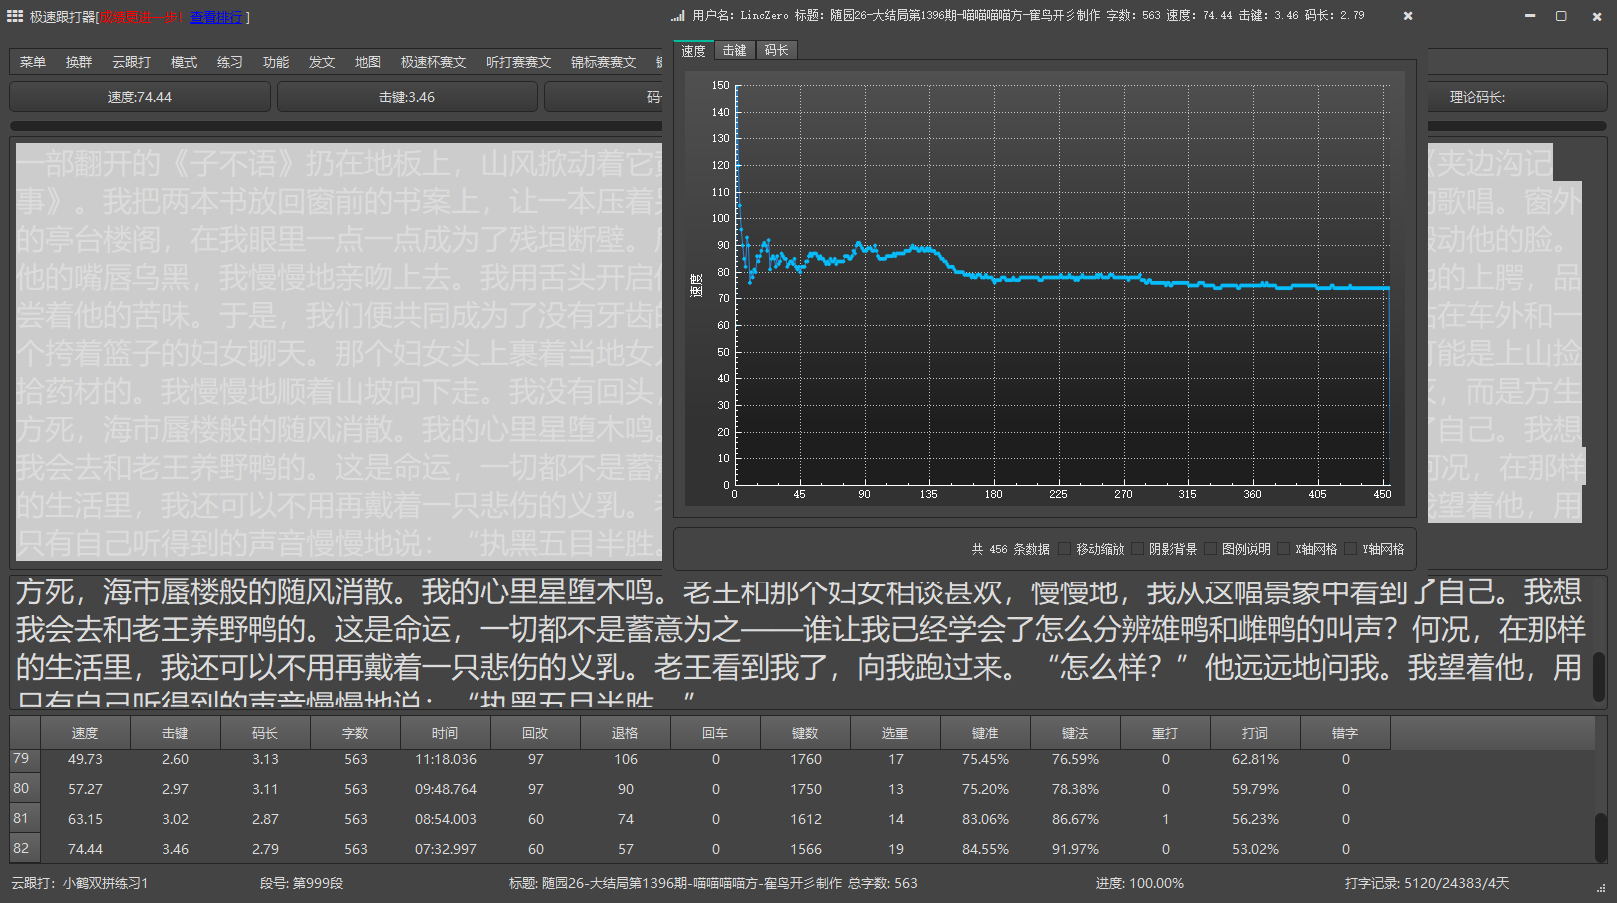
Task: Toggle the 阴影背景 checkbox
Action: pyautogui.click(x=1138, y=549)
